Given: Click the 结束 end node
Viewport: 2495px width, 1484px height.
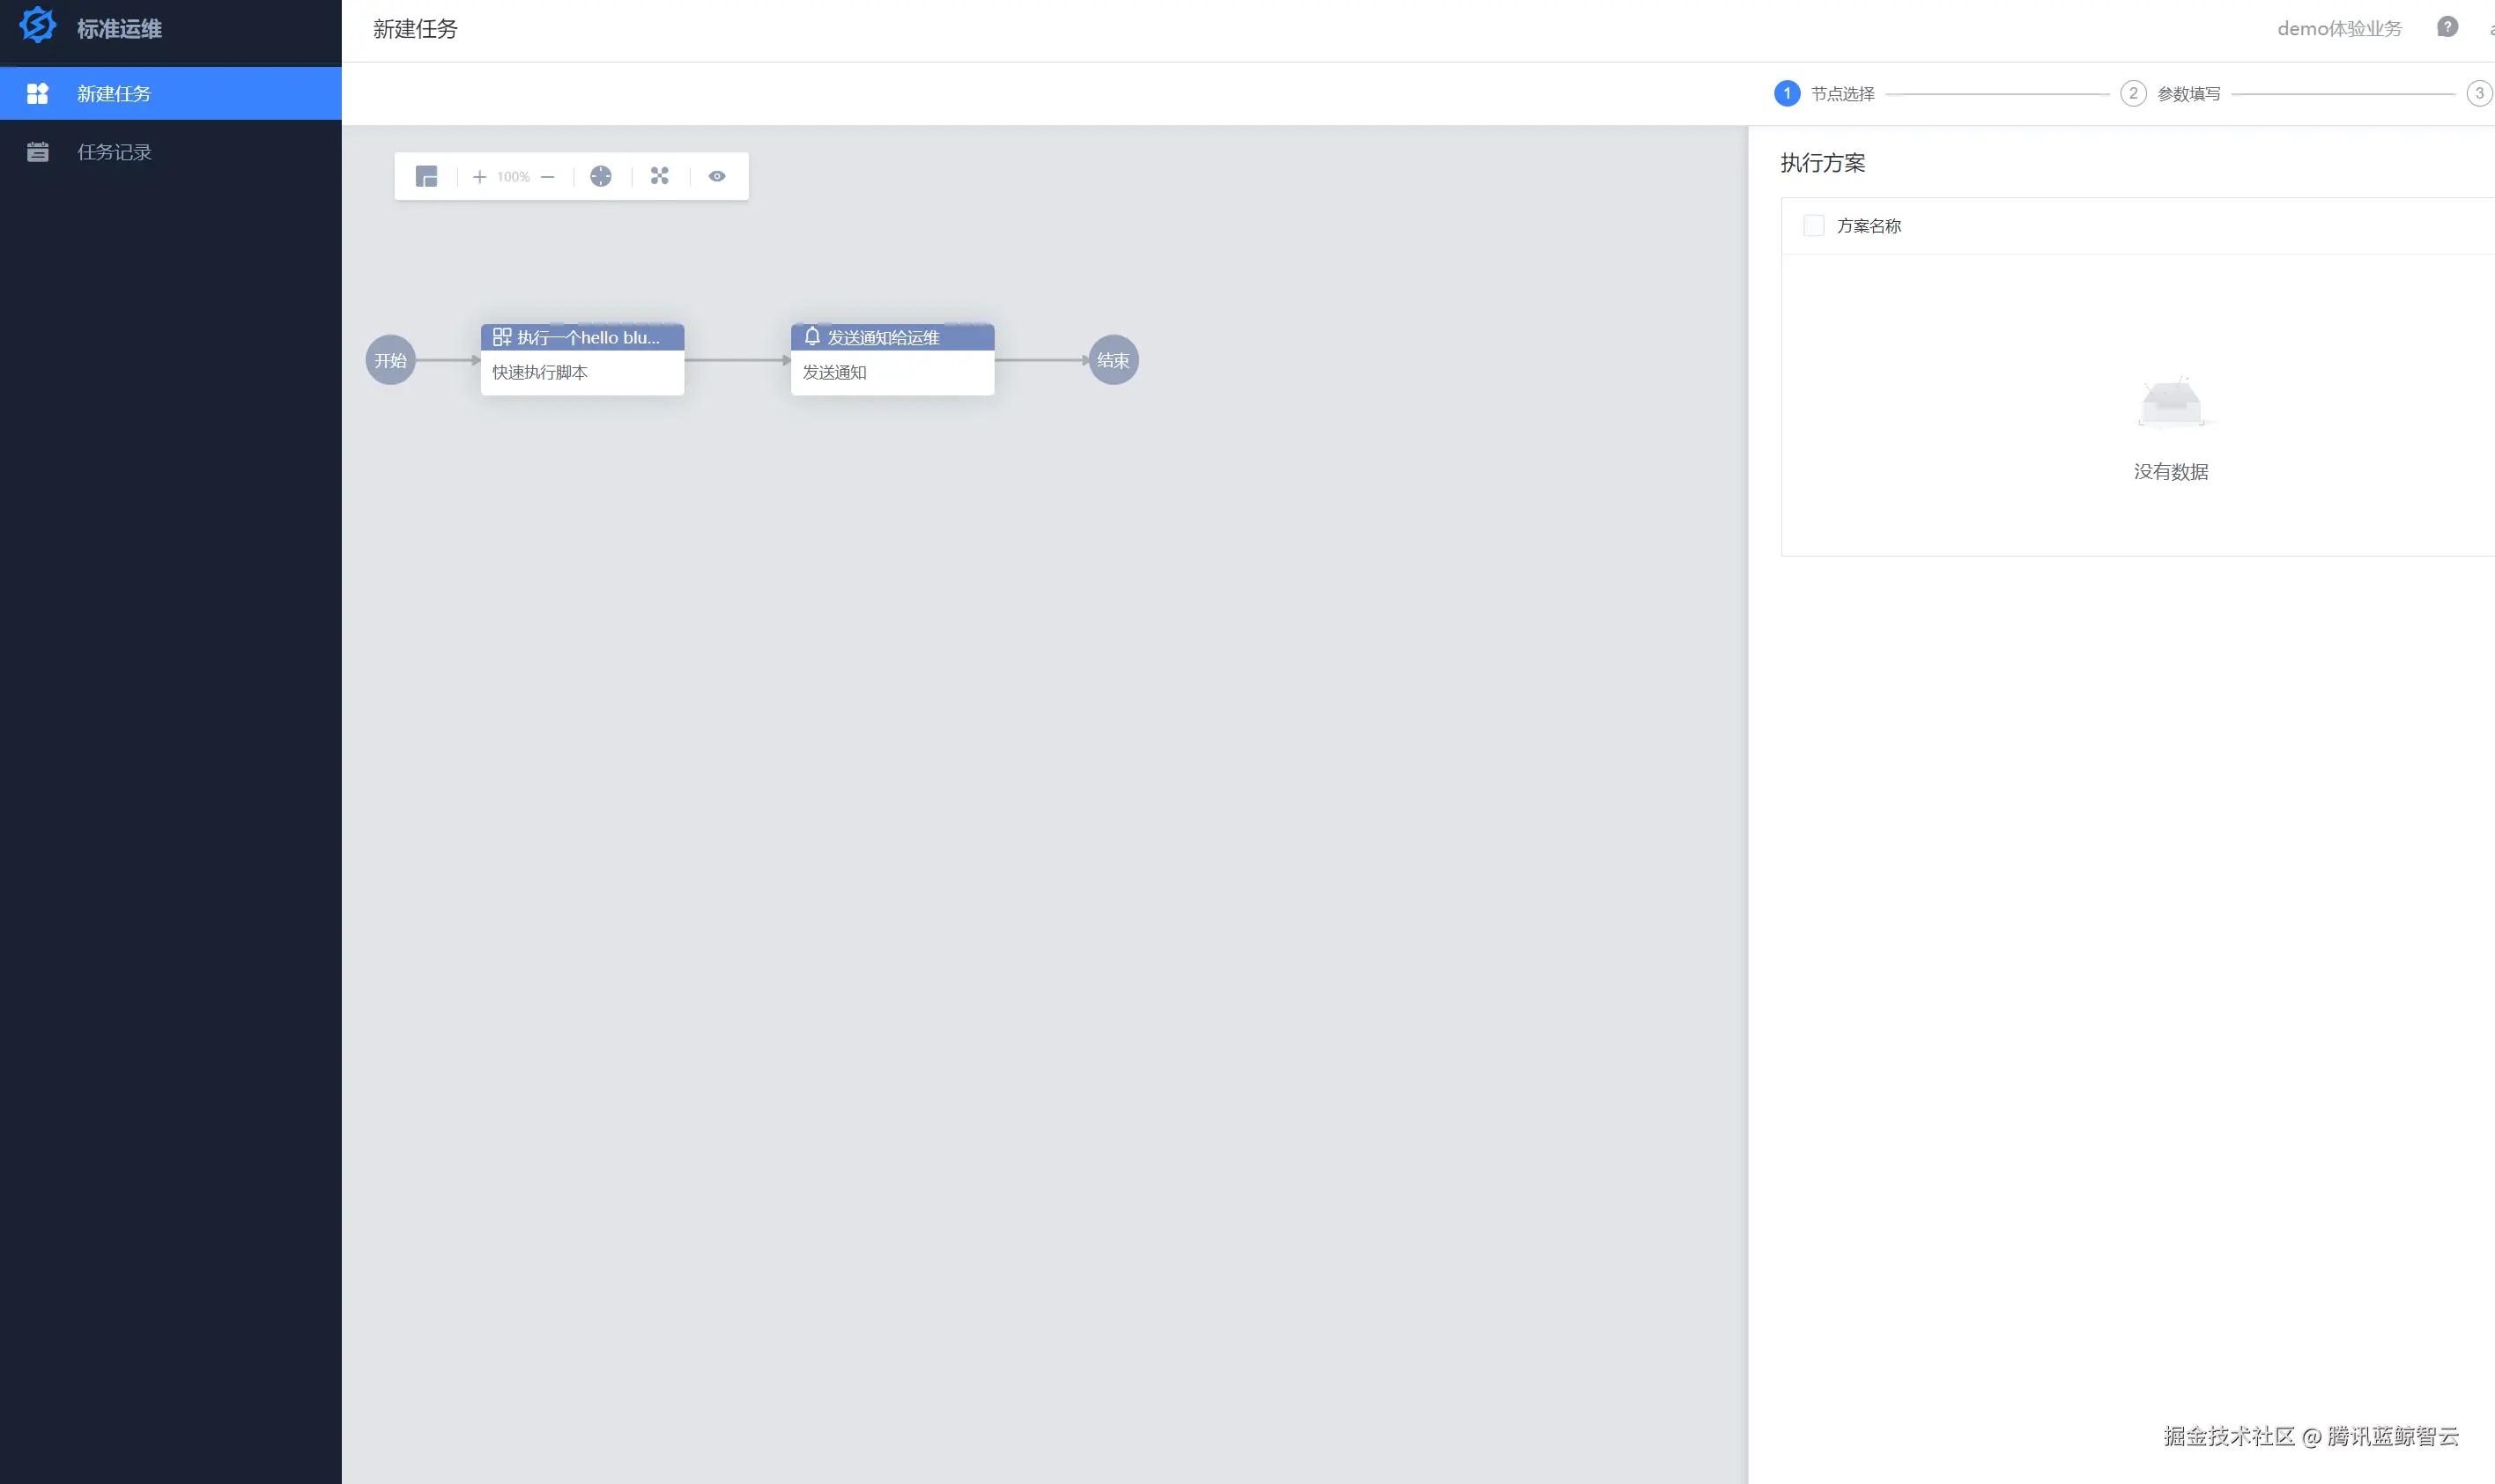Looking at the screenshot, I should pos(1113,360).
